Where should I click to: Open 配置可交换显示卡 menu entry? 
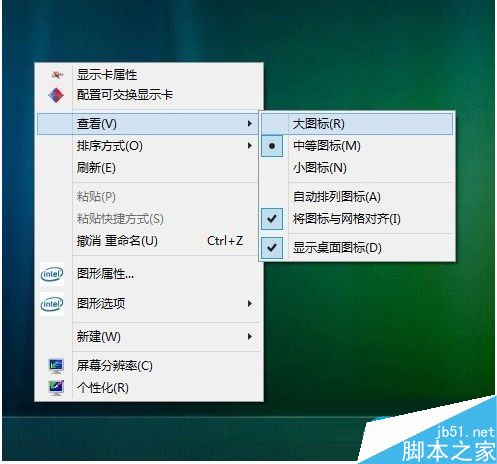[x=149, y=95]
